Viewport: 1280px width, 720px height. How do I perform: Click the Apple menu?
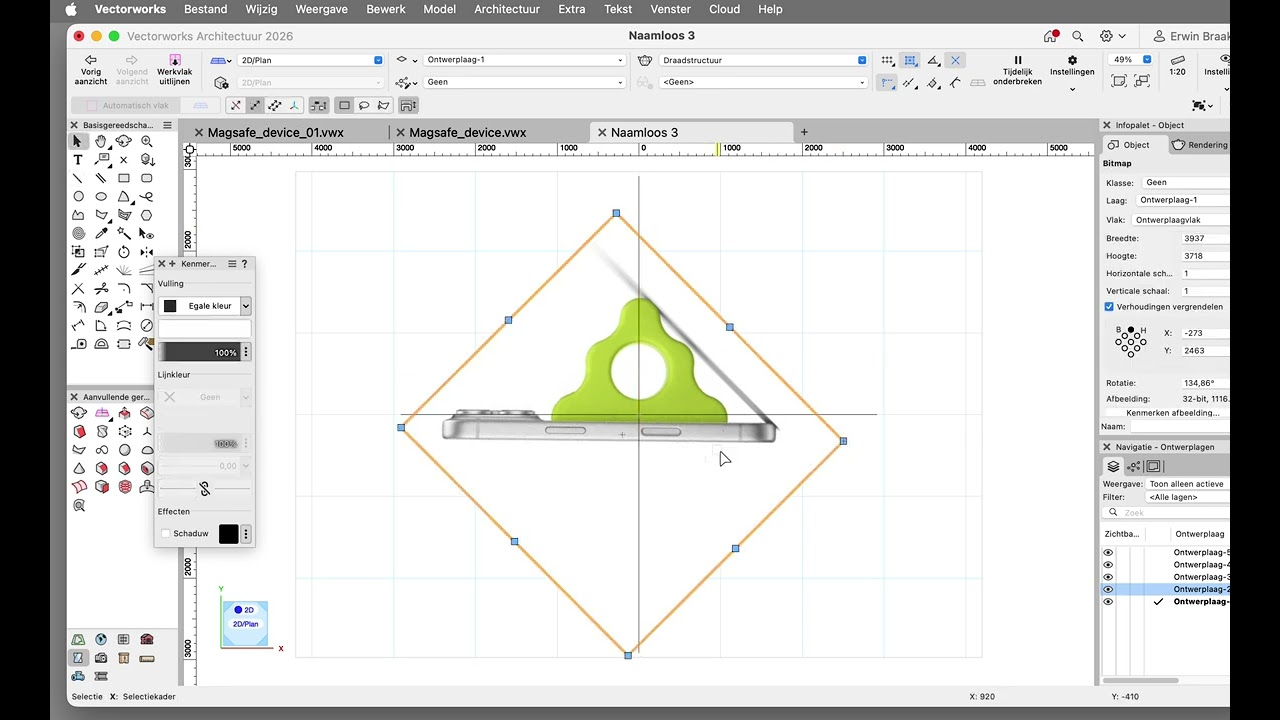71,9
